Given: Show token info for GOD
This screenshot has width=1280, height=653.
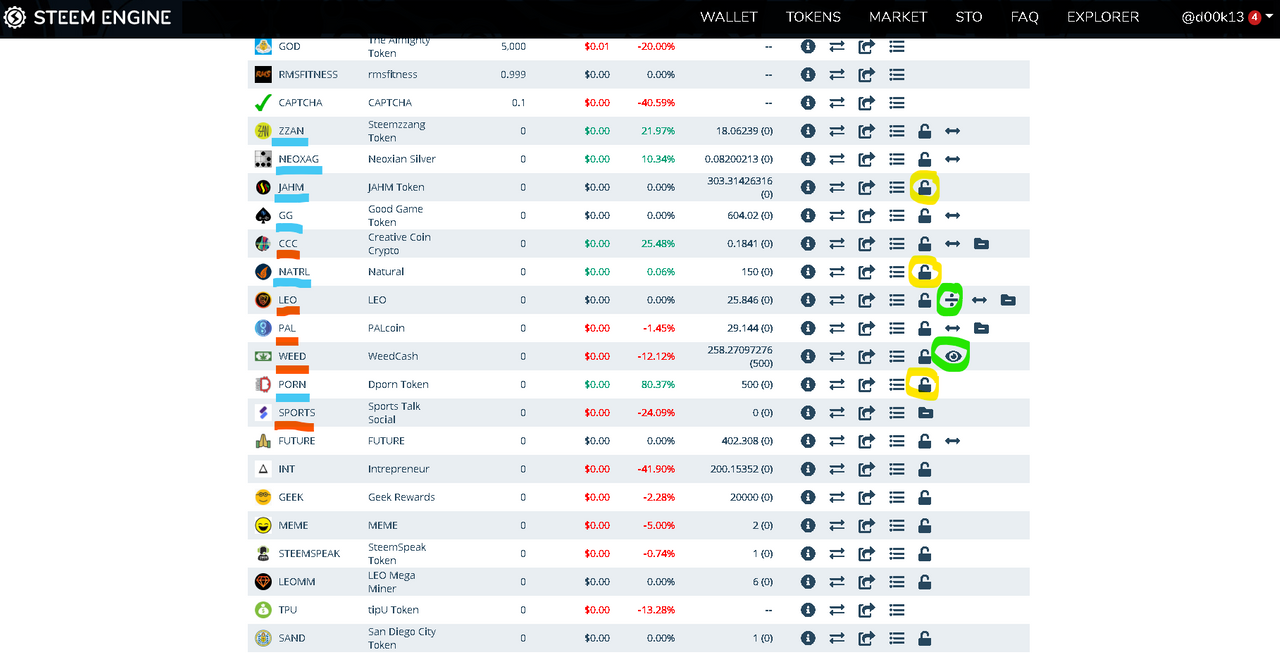Looking at the screenshot, I should [x=808, y=46].
